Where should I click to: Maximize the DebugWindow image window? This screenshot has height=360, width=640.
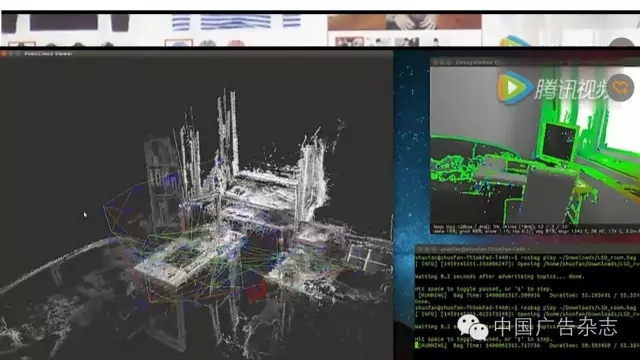[449, 62]
